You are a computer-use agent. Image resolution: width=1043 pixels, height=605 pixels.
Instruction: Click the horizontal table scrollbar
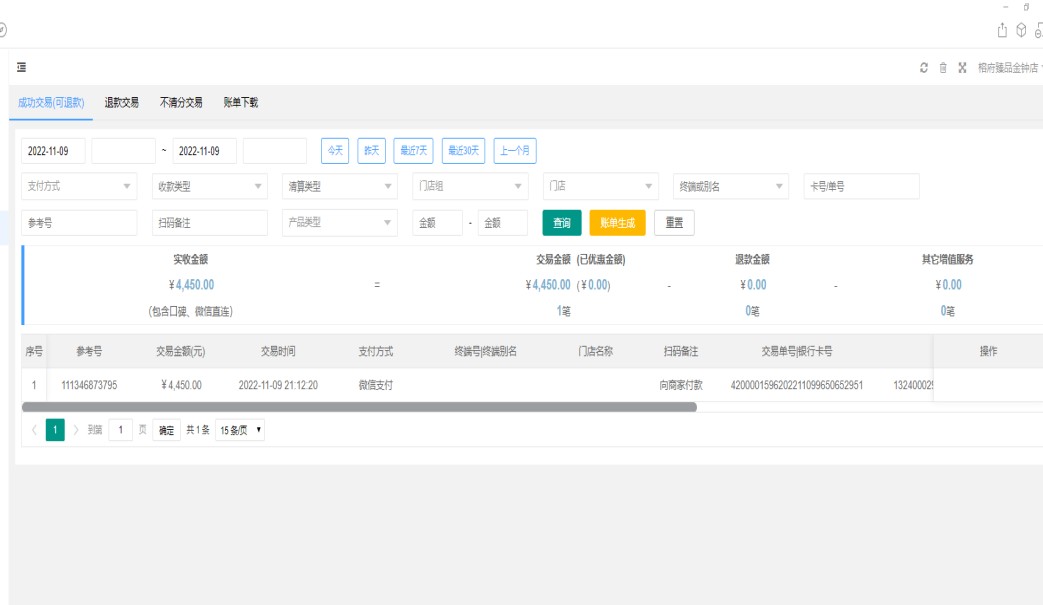[x=359, y=407]
